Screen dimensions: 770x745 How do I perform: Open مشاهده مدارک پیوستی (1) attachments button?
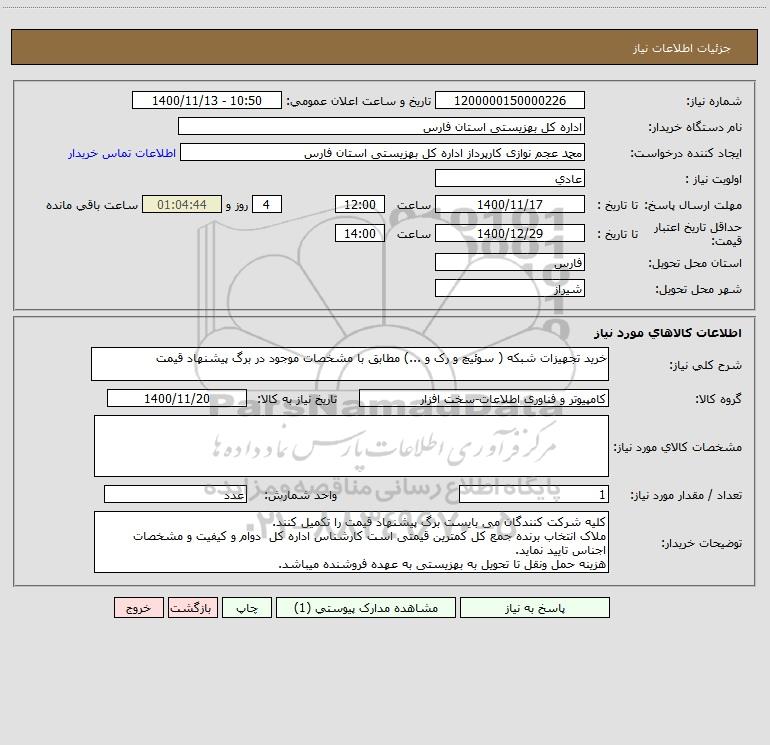(x=366, y=607)
